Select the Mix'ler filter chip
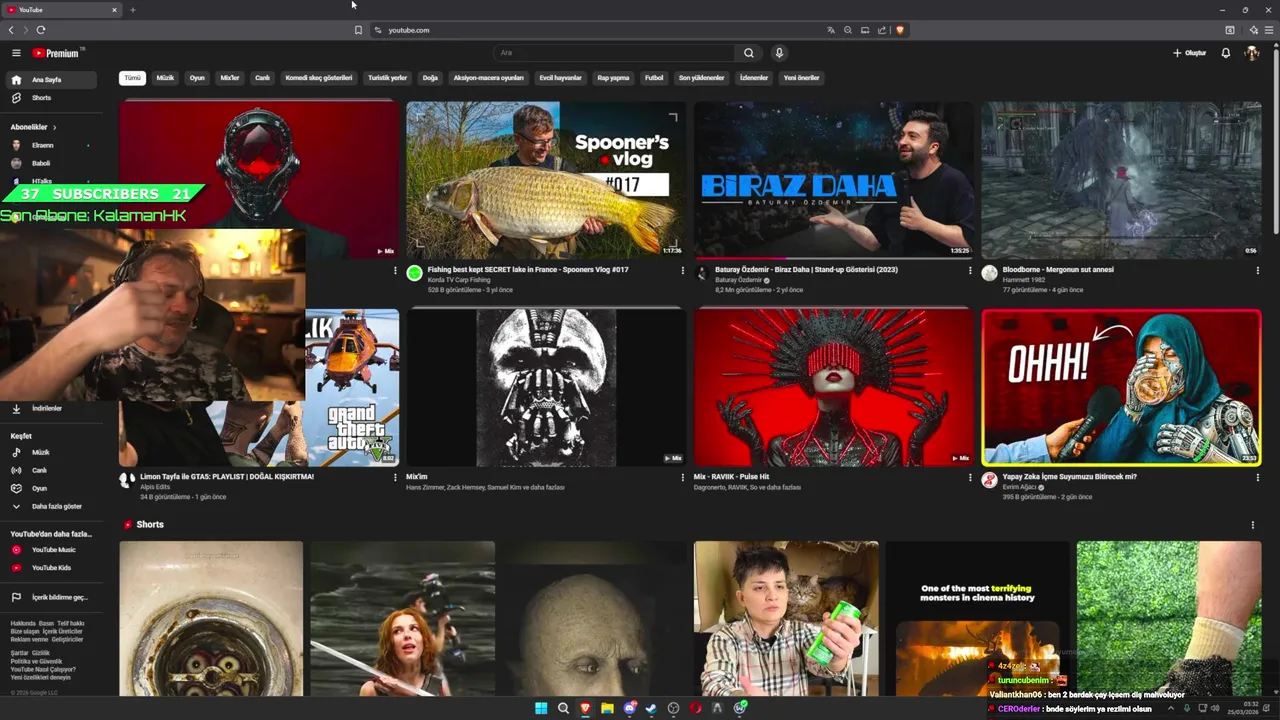Screen dimensions: 1280x720 [x=230, y=78]
